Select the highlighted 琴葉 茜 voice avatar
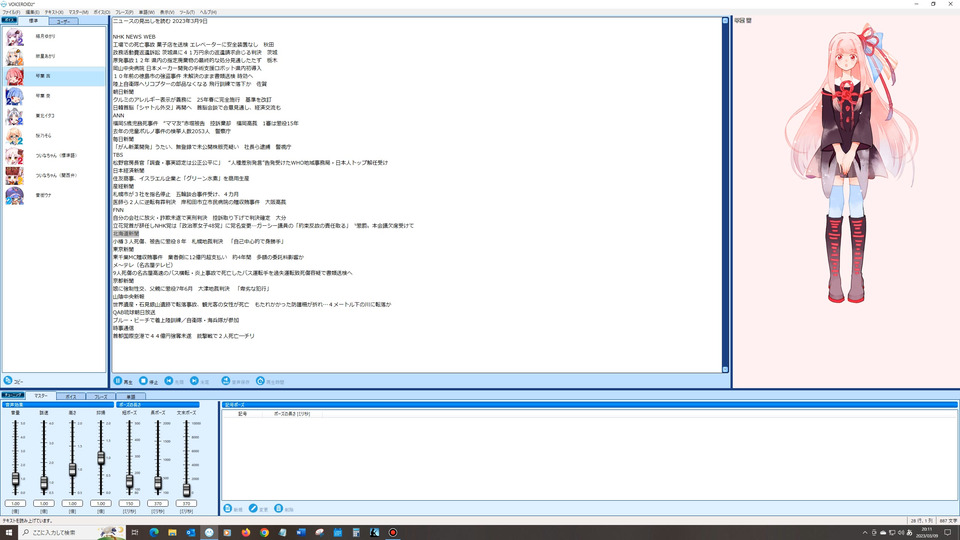960x540 pixels. tap(15, 77)
